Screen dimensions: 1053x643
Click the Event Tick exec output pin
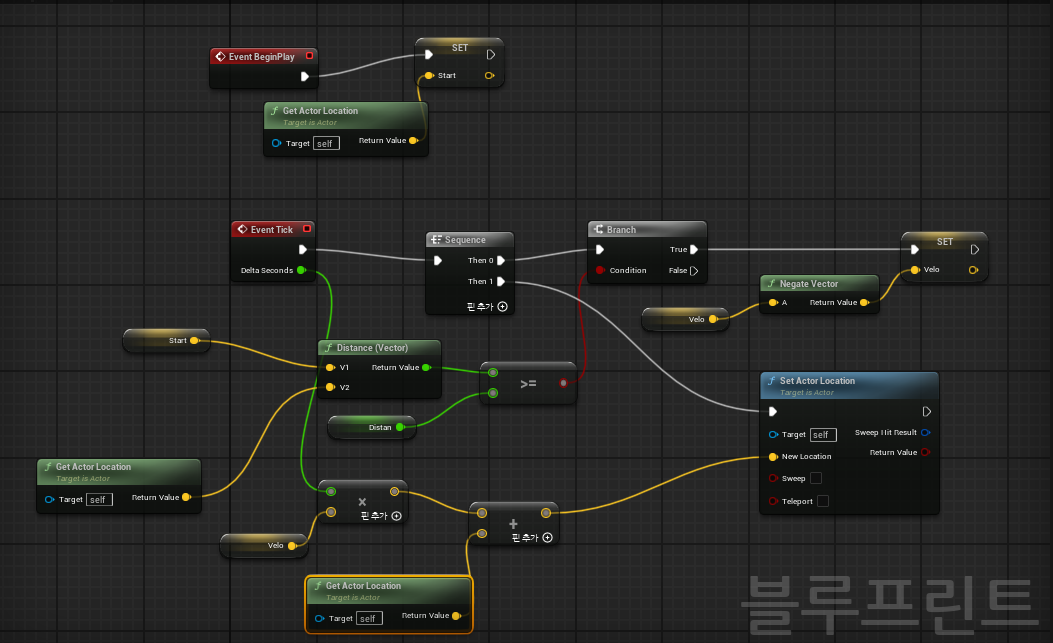(x=303, y=249)
